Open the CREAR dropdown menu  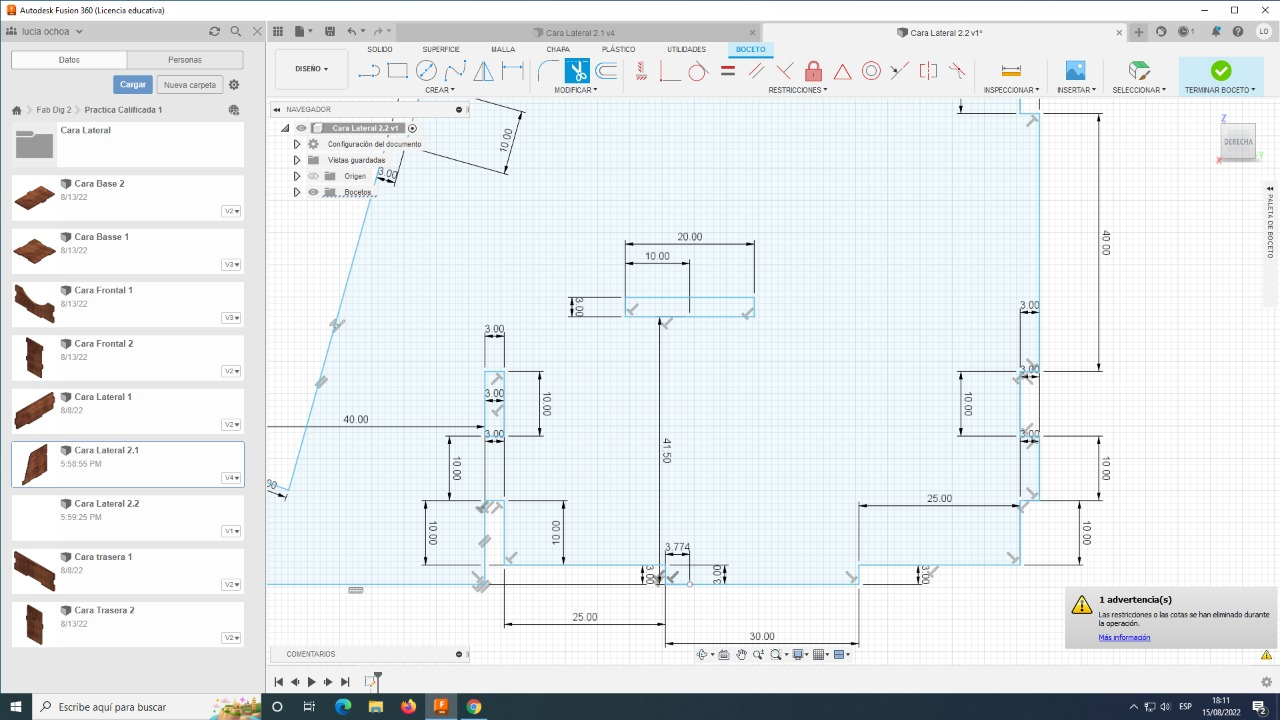click(440, 90)
